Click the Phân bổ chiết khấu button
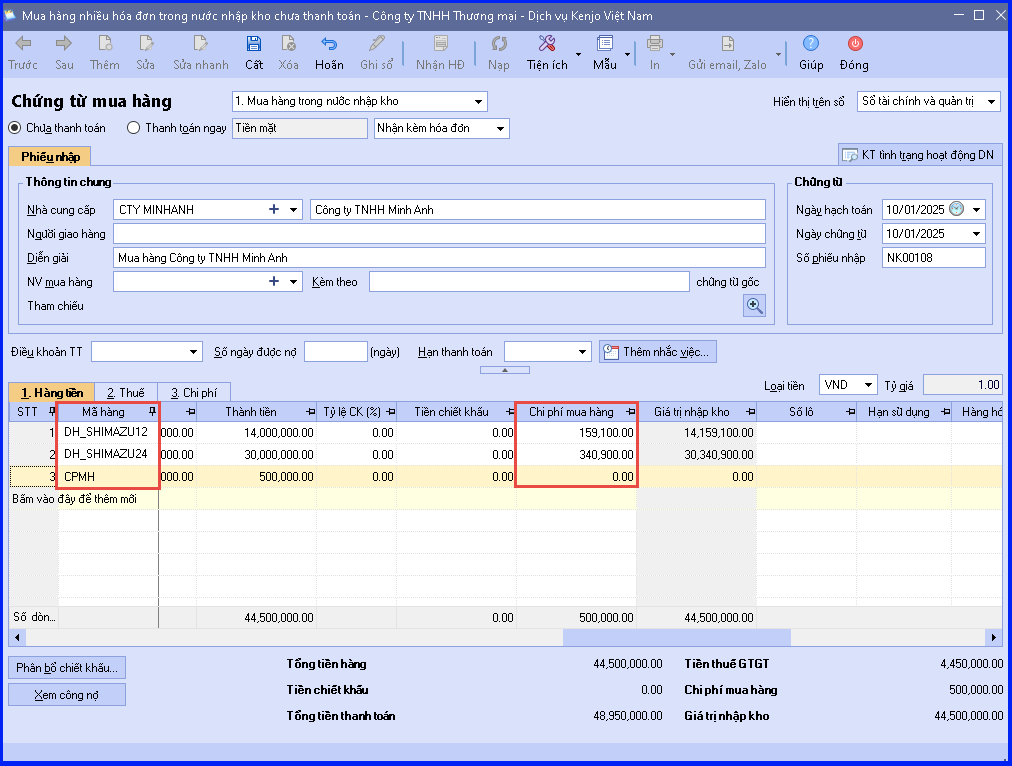The height and width of the screenshot is (766, 1012). point(67,667)
